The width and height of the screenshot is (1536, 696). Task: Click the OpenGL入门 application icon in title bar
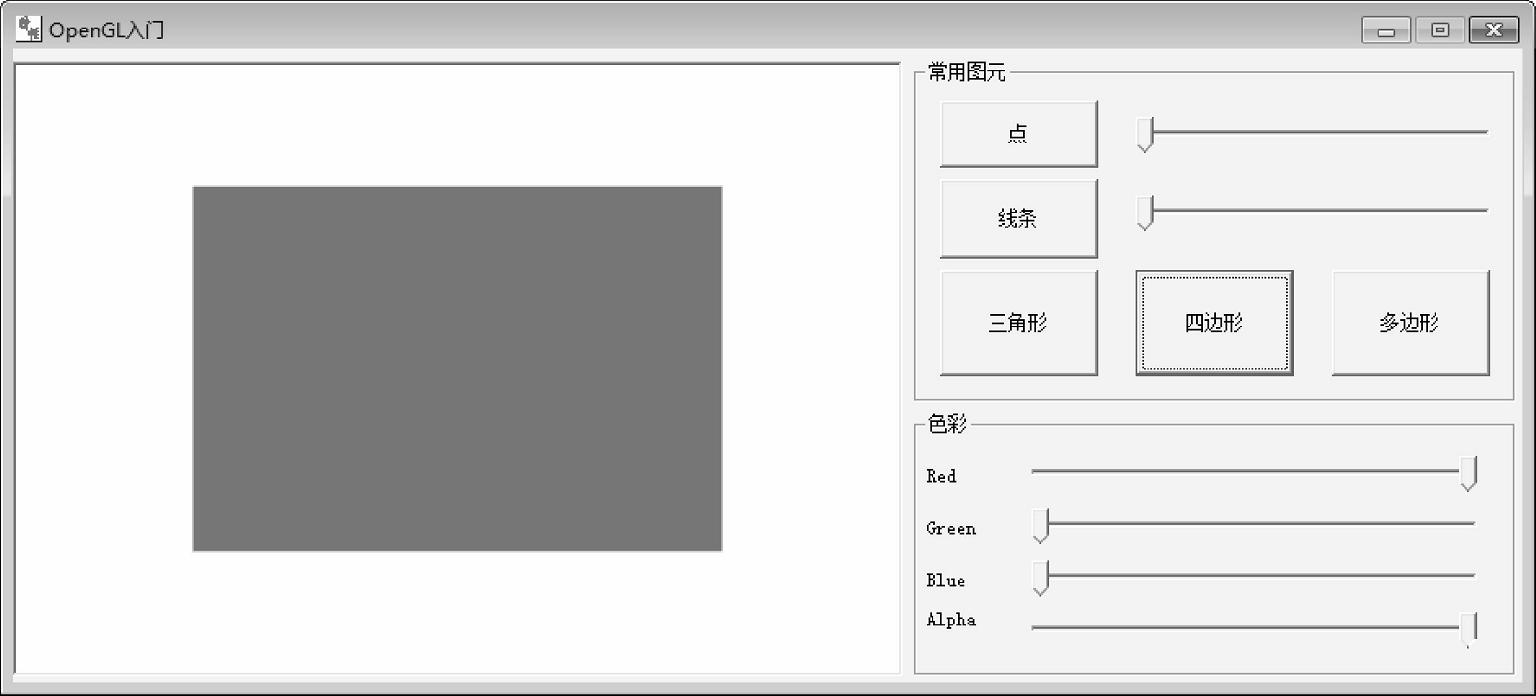tap(29, 29)
